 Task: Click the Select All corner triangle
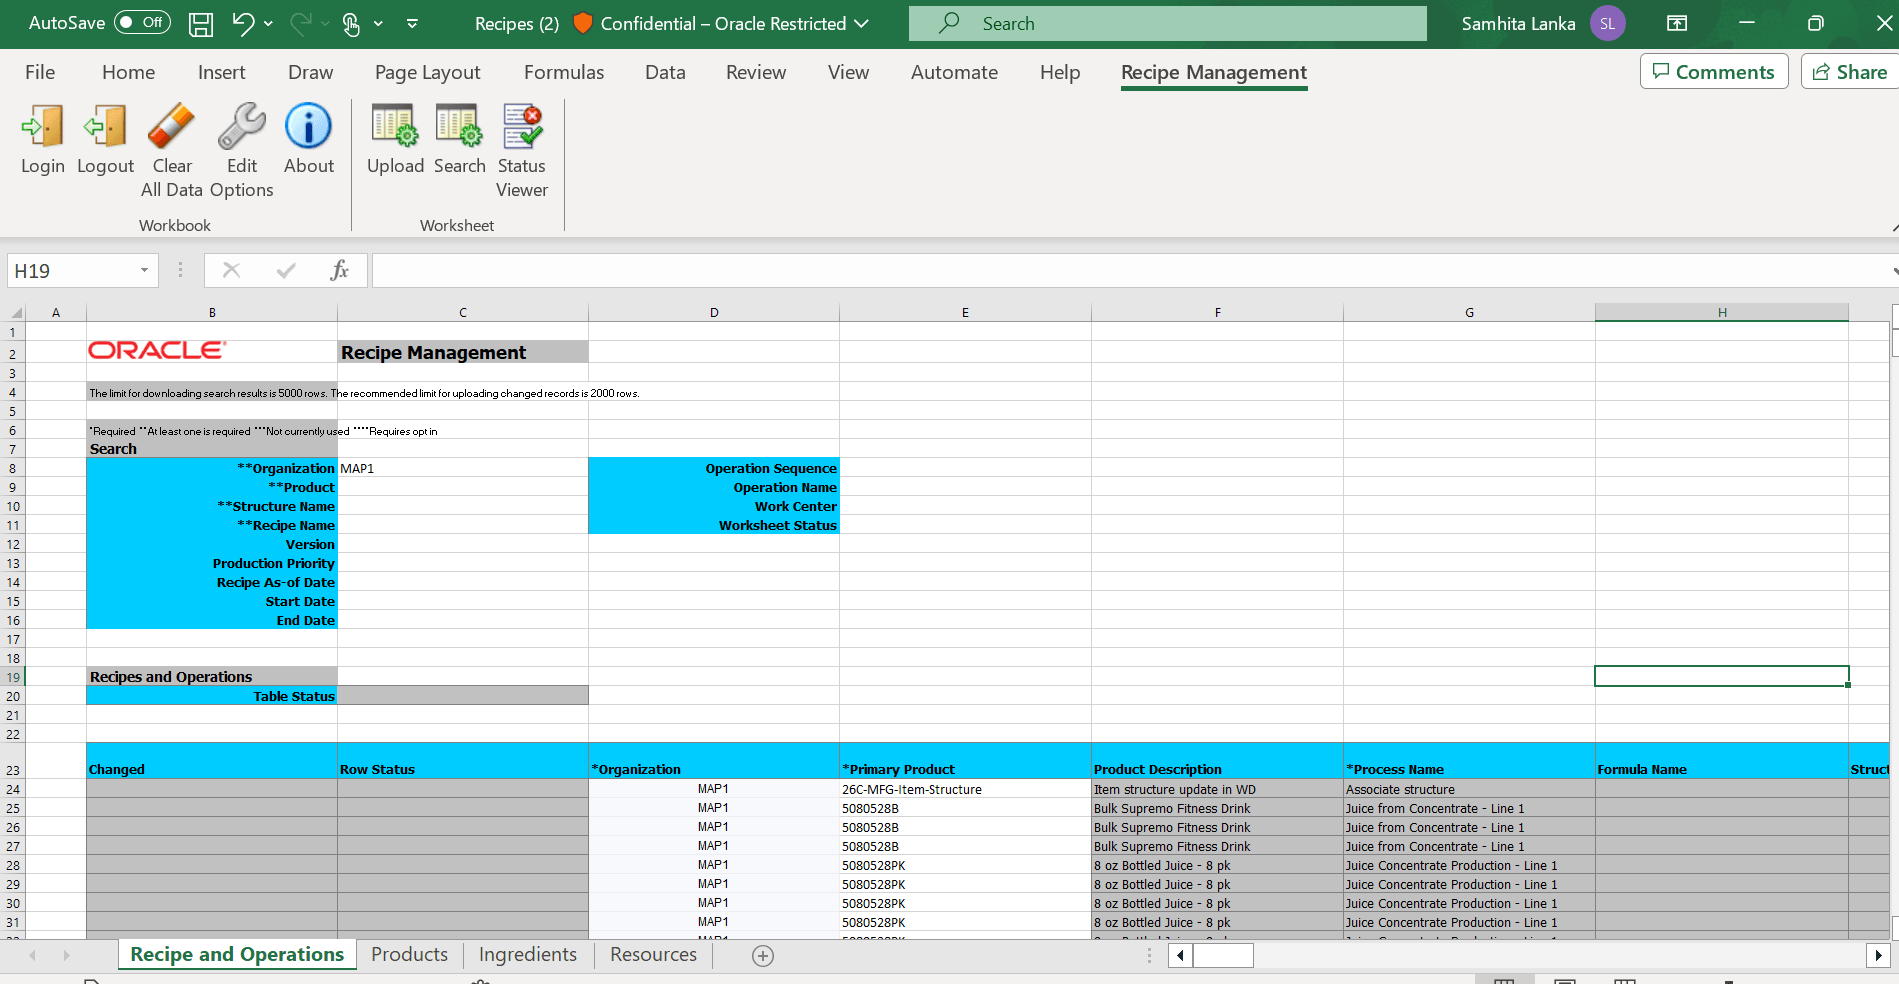click(x=16, y=313)
